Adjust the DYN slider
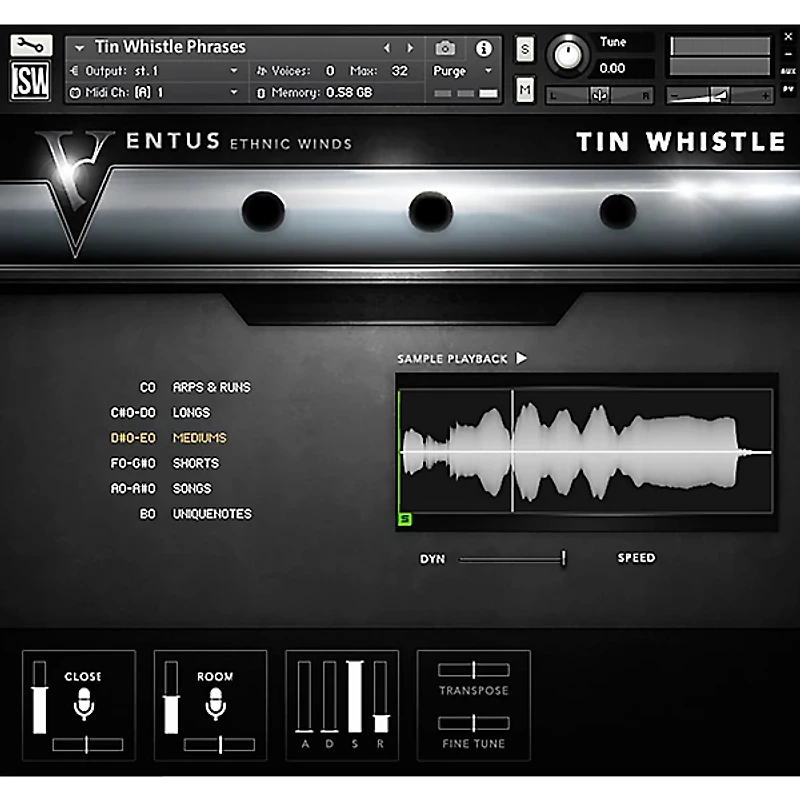 [563, 558]
